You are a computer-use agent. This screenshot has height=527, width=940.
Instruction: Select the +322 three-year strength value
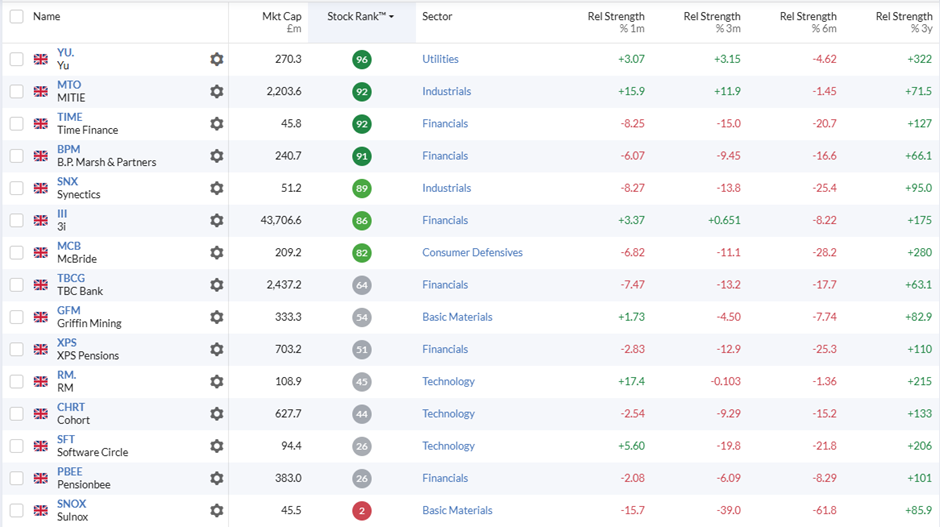pyautogui.click(x=919, y=59)
